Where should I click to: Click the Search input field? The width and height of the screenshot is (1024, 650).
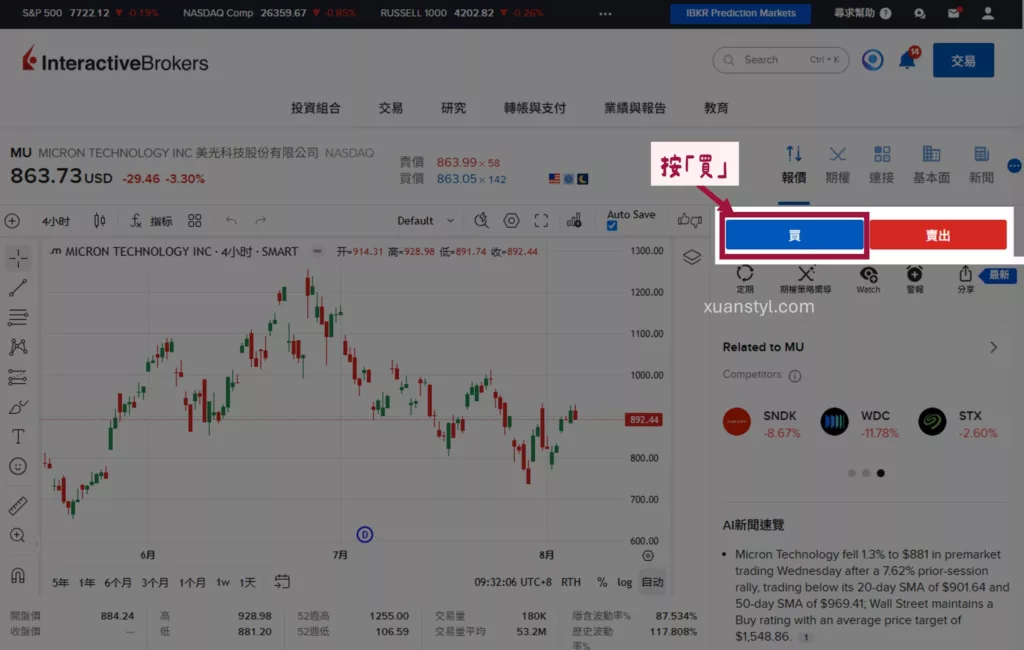point(780,59)
